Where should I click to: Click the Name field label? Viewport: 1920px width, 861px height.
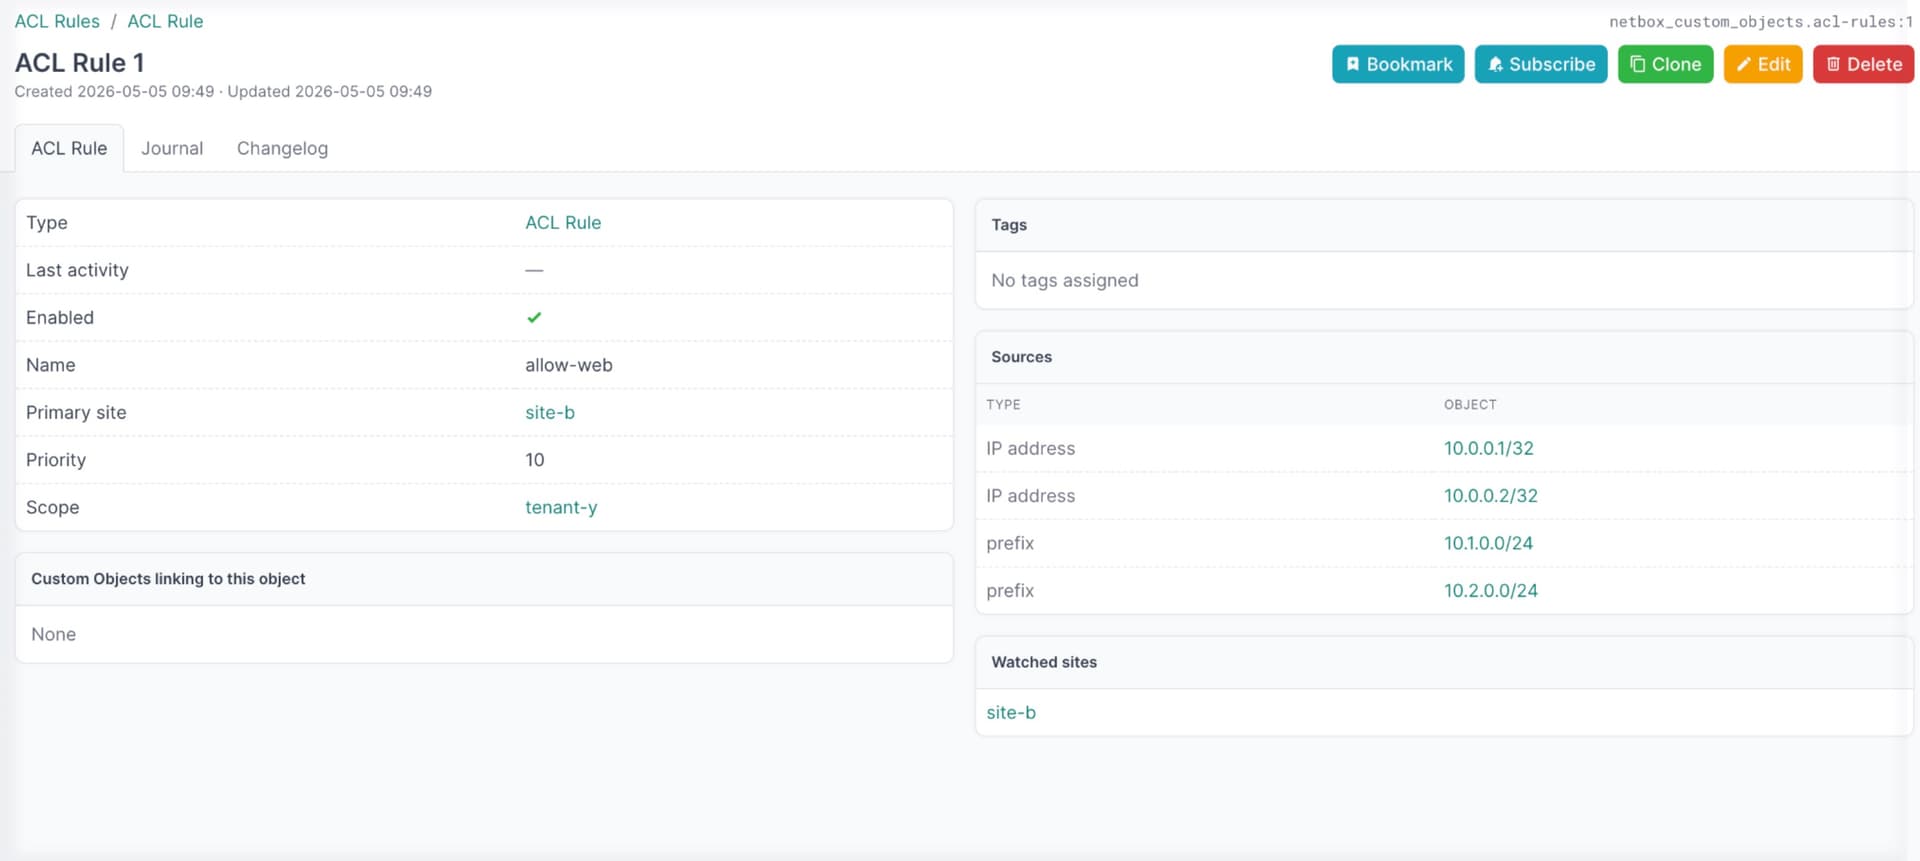50,365
